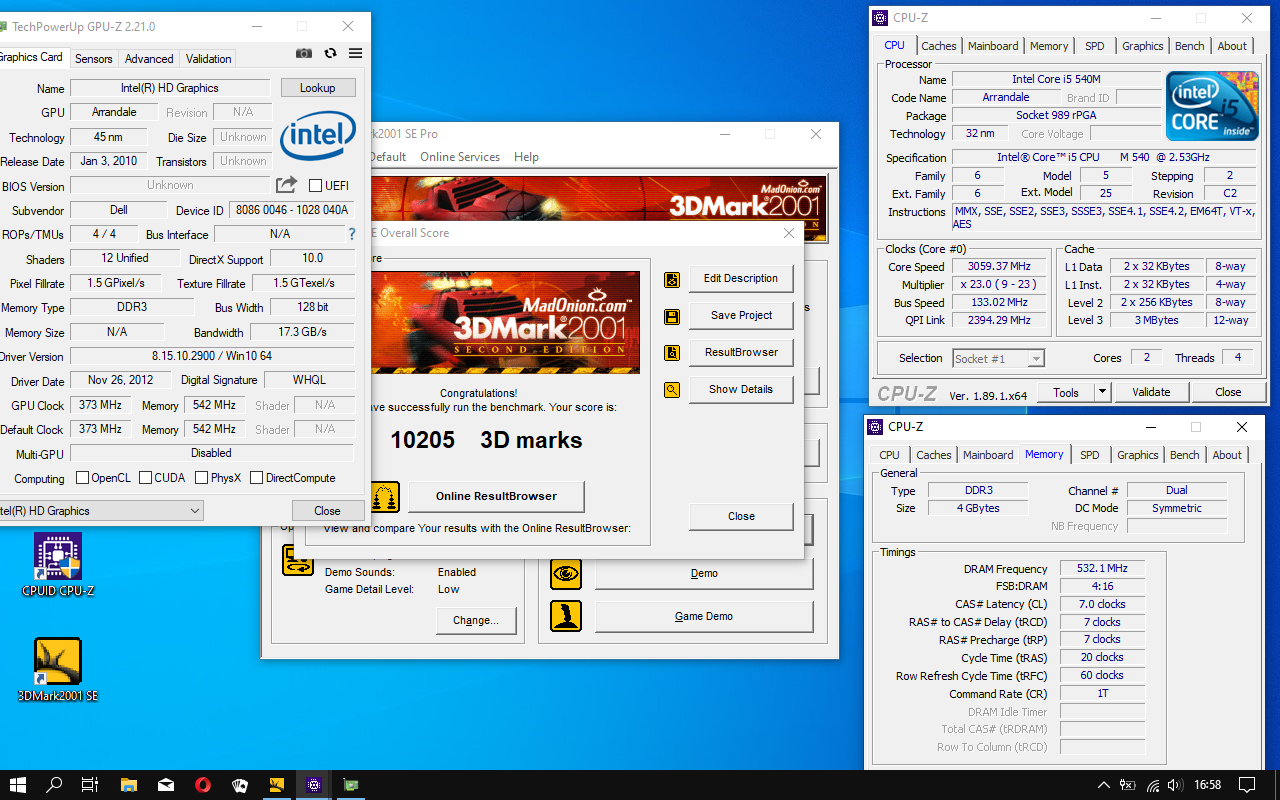The height and width of the screenshot is (800, 1280).
Task: Open 3DMark2001 SE desktop shortcut
Action: 58,670
